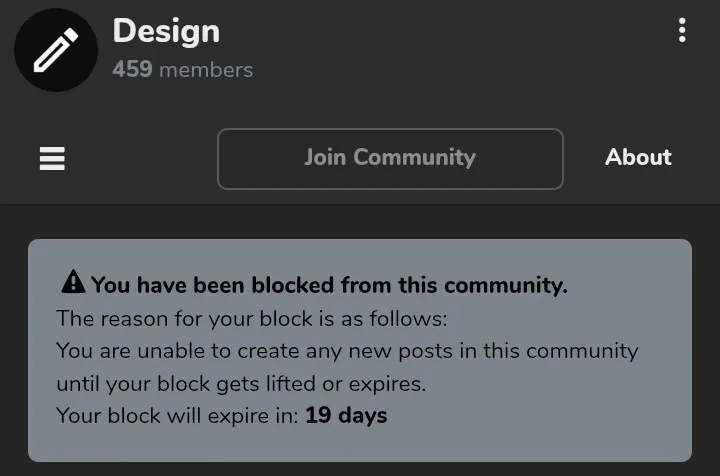Click the word 'Community' in Join button
The width and height of the screenshot is (720, 476).
(x=414, y=157)
